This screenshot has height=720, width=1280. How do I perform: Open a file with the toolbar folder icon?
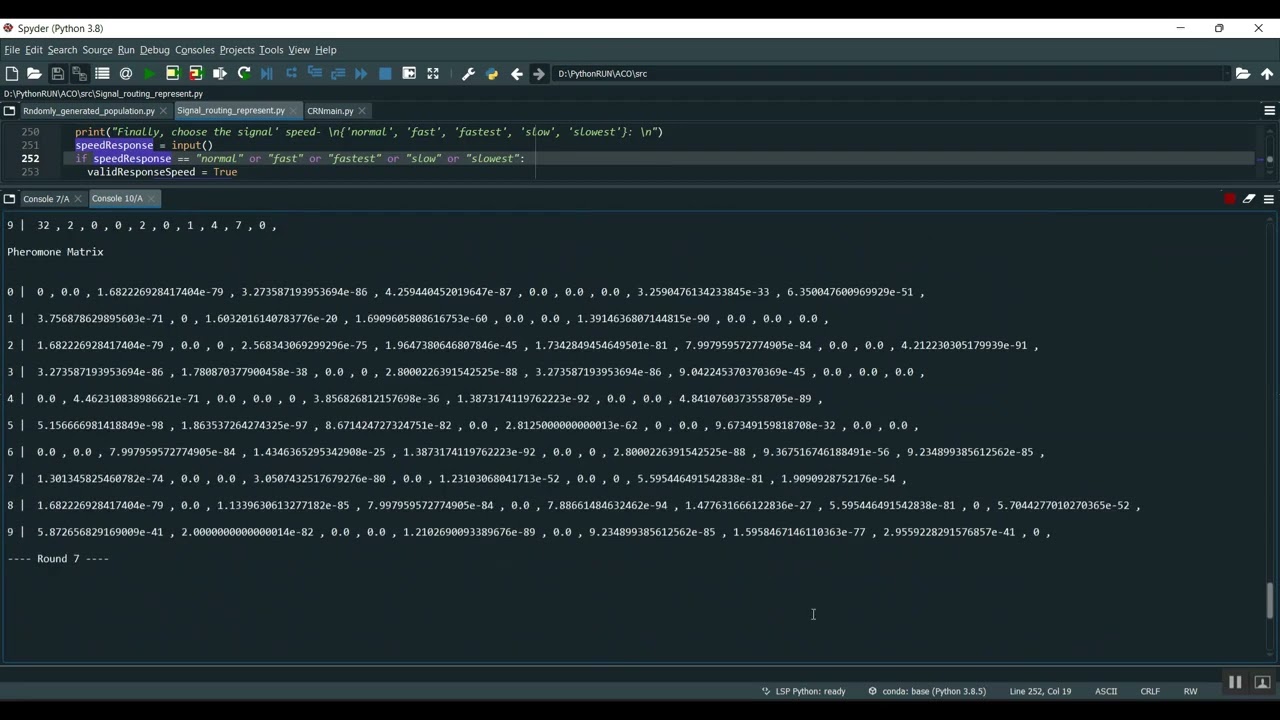coord(34,74)
